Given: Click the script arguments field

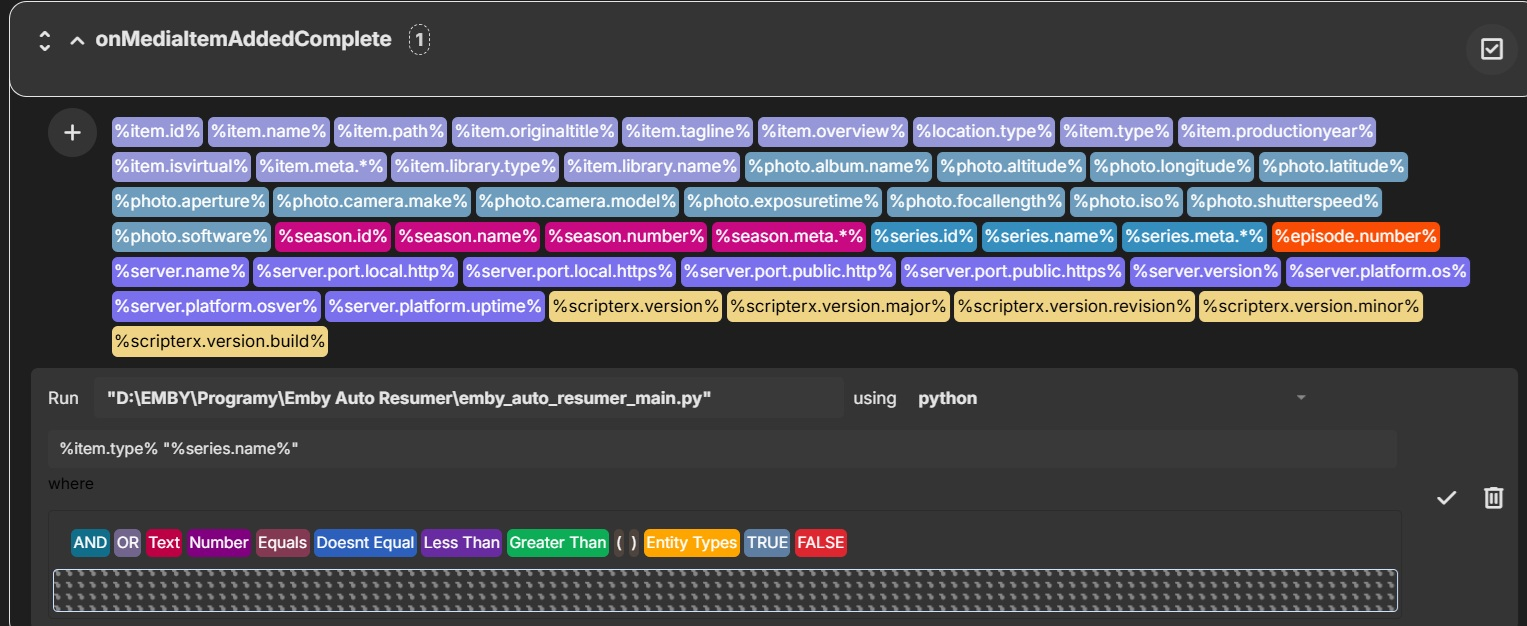Looking at the screenshot, I should [x=720, y=449].
